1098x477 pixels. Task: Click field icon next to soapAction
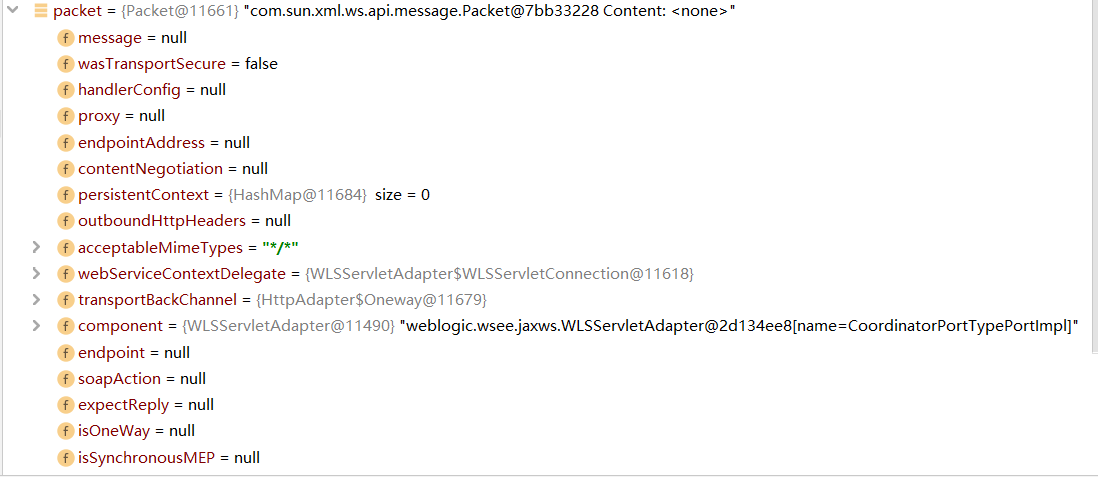[x=66, y=379]
